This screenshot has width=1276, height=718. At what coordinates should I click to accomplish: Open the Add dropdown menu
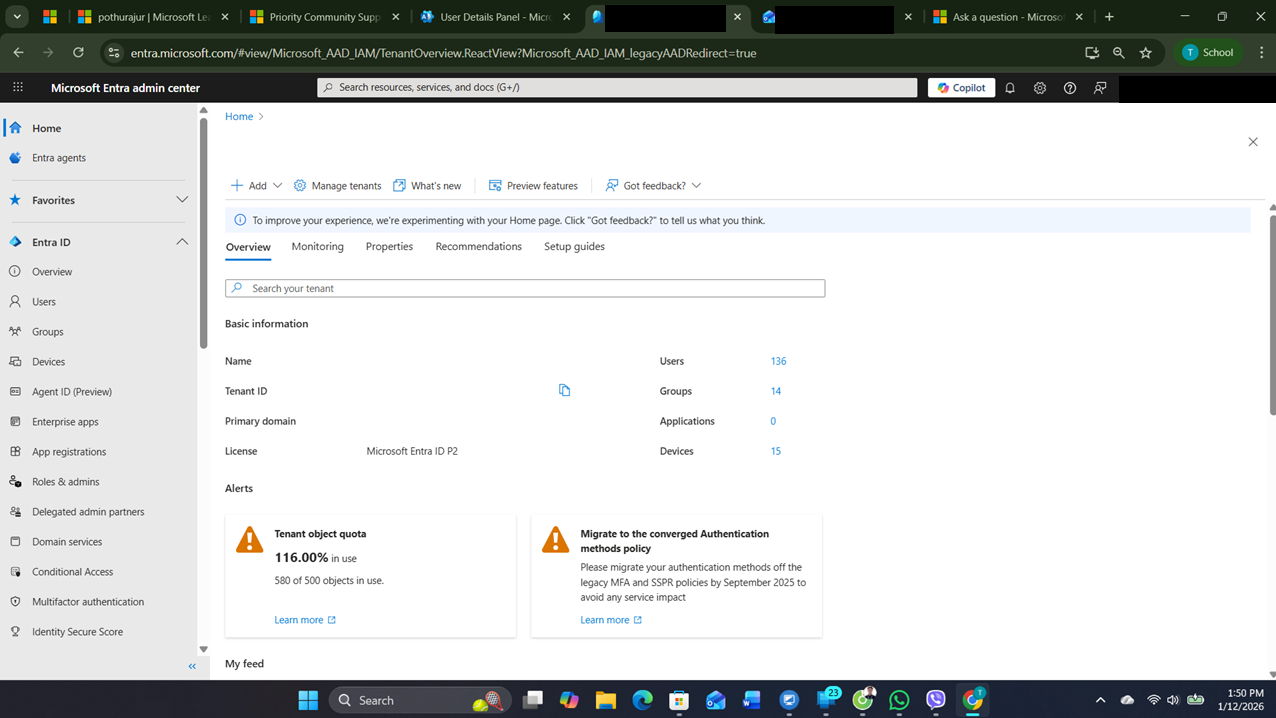pyautogui.click(x=256, y=186)
